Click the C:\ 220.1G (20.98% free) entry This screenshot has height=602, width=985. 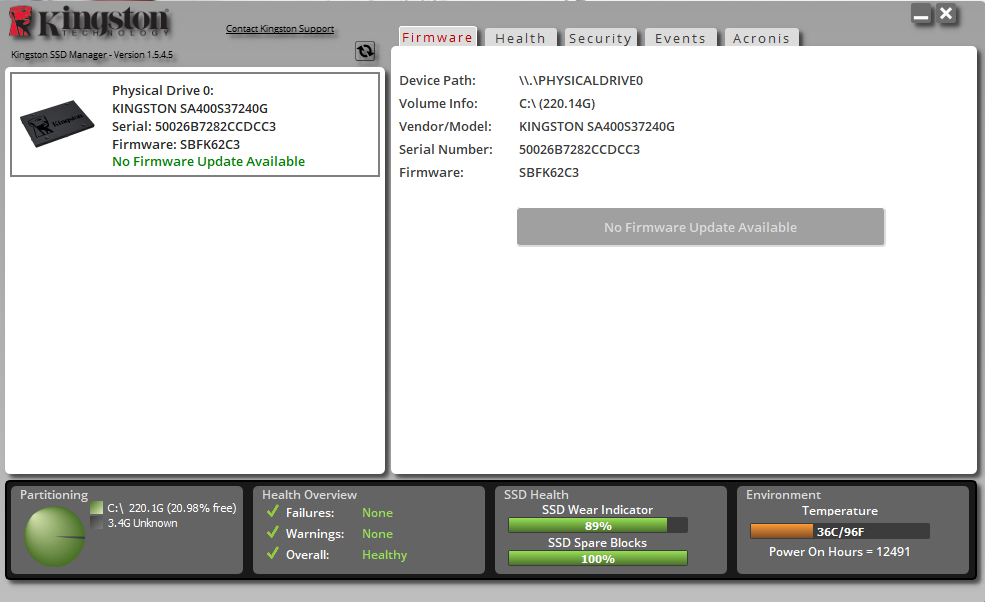[x=171, y=508]
